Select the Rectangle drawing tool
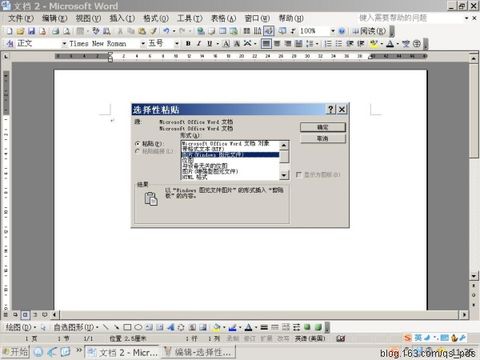Screen dimensions: 480x360 click(x=127, y=327)
